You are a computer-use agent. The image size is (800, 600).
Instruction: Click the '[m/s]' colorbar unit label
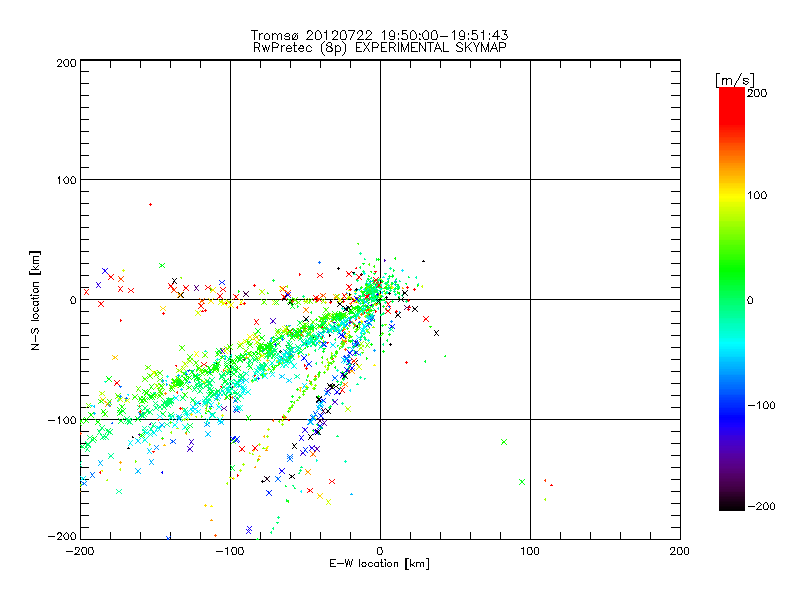coord(735,80)
